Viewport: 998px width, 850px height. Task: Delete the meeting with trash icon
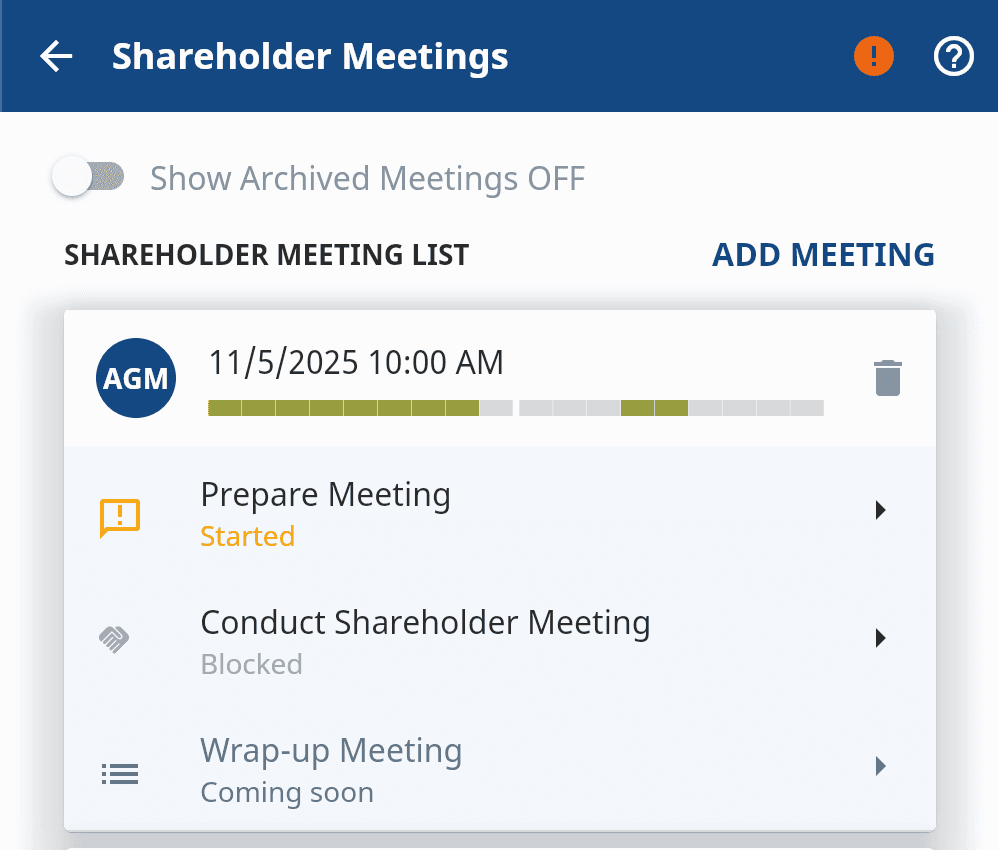click(x=888, y=378)
